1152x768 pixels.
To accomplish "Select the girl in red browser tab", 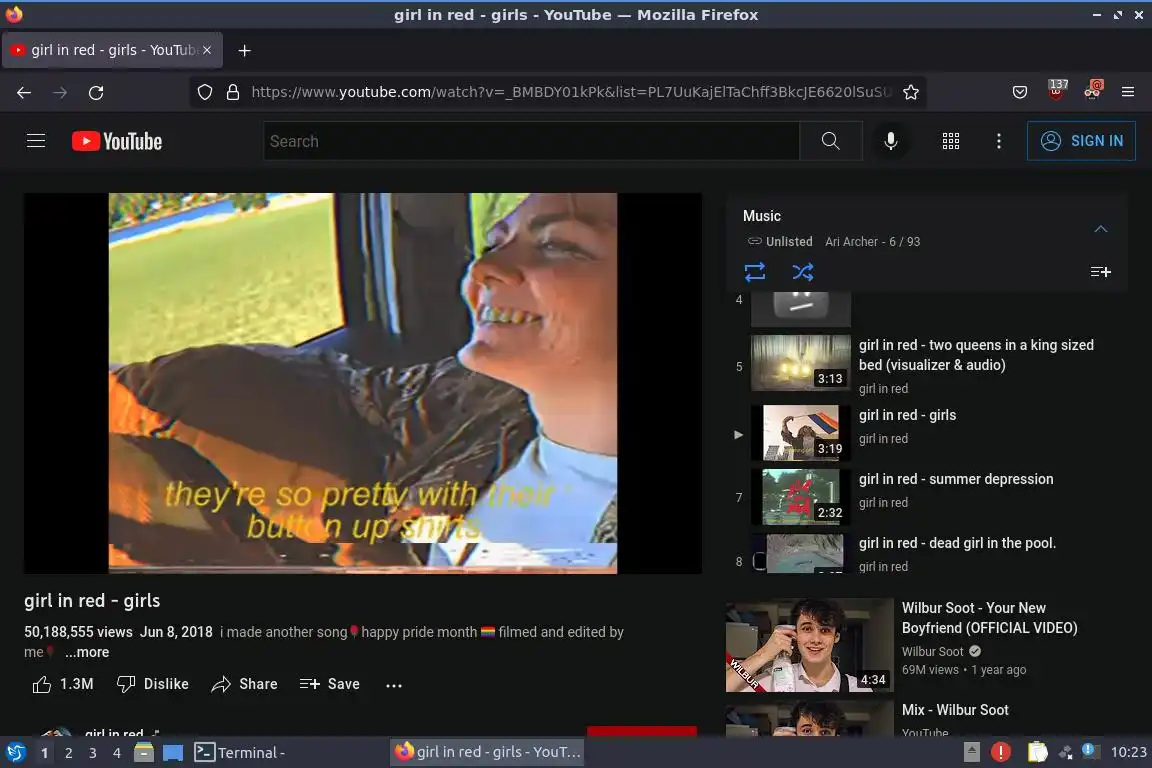I will coord(112,50).
